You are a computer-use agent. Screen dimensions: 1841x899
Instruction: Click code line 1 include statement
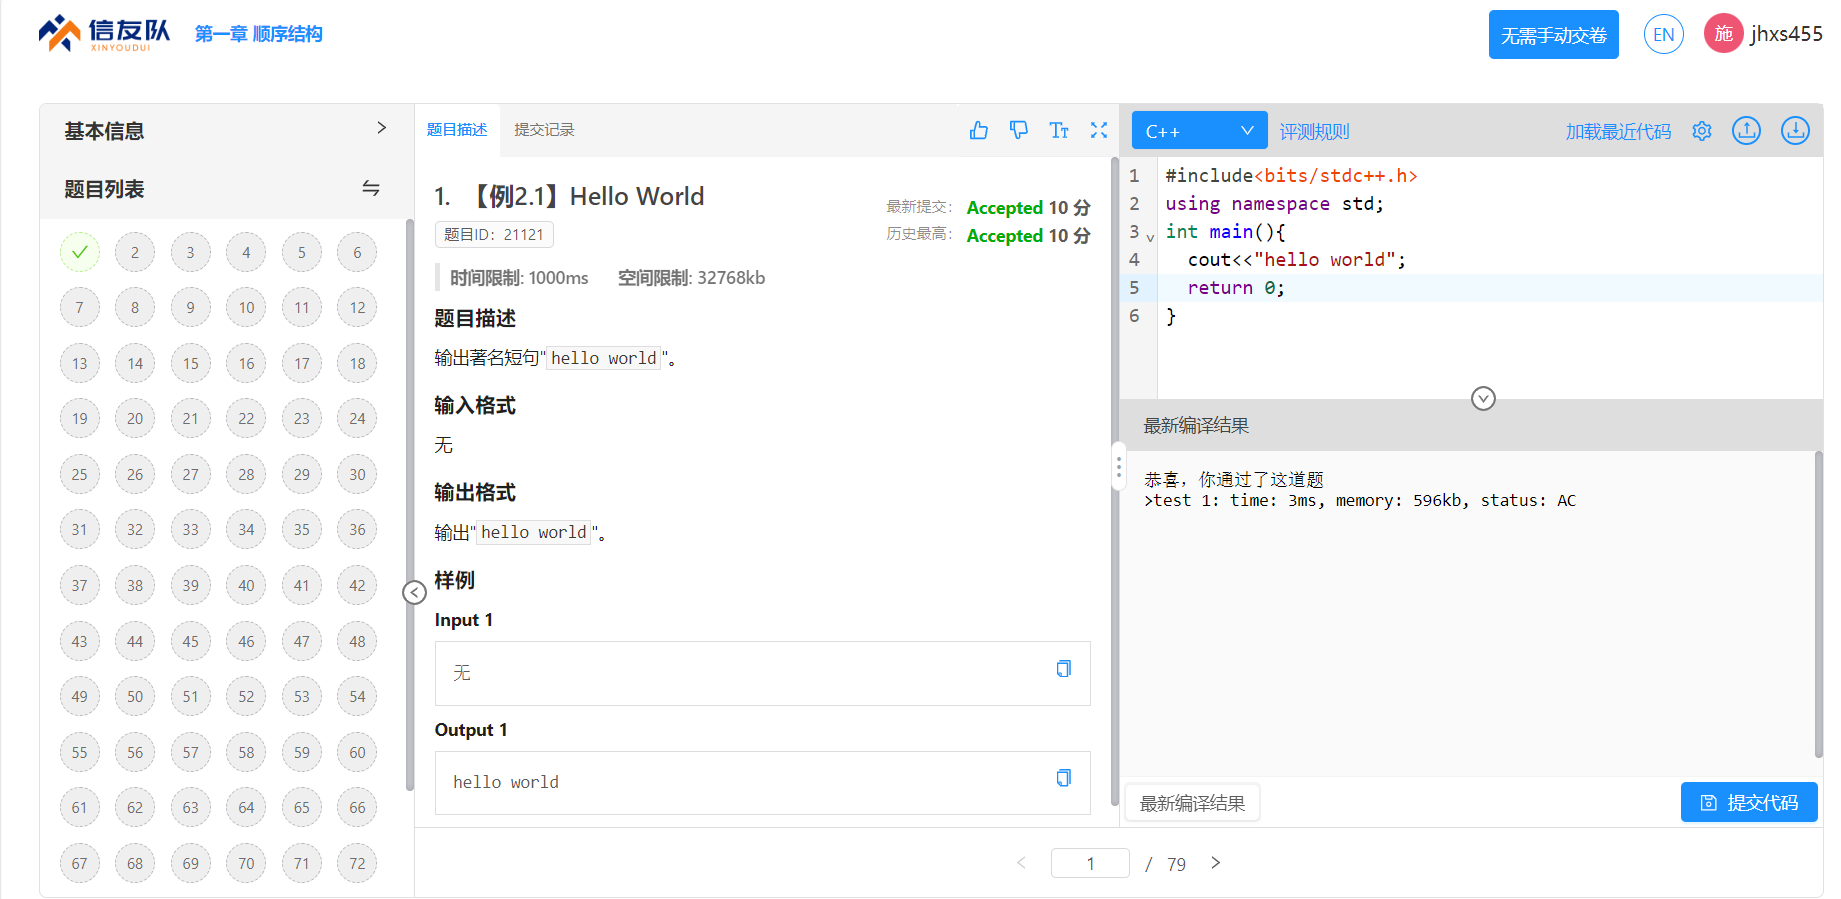coord(1291,175)
